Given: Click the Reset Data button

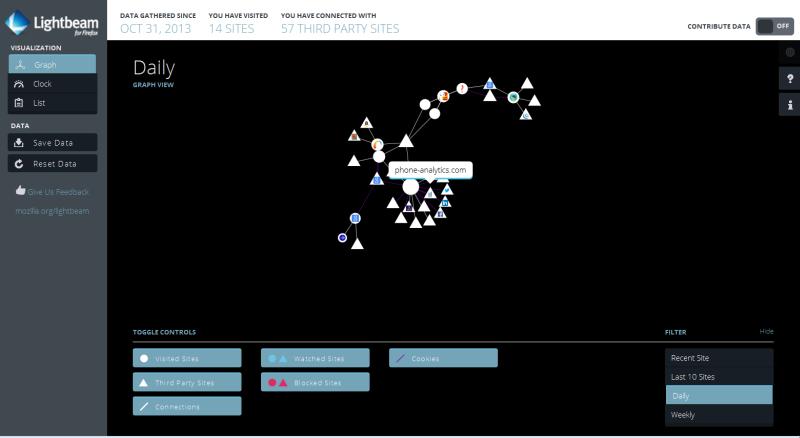Looking at the screenshot, I should point(52,163).
